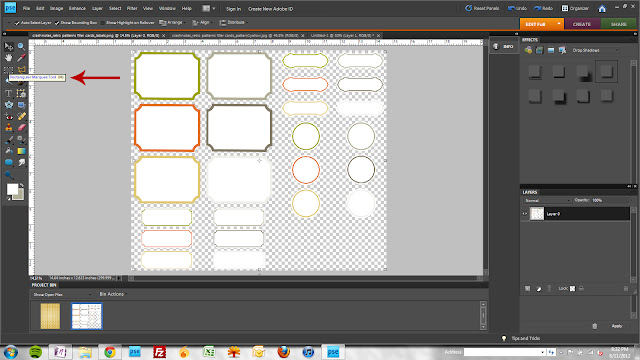The width and height of the screenshot is (640, 360).
Task: Pick the Eyedropper tool
Action: click(21, 58)
